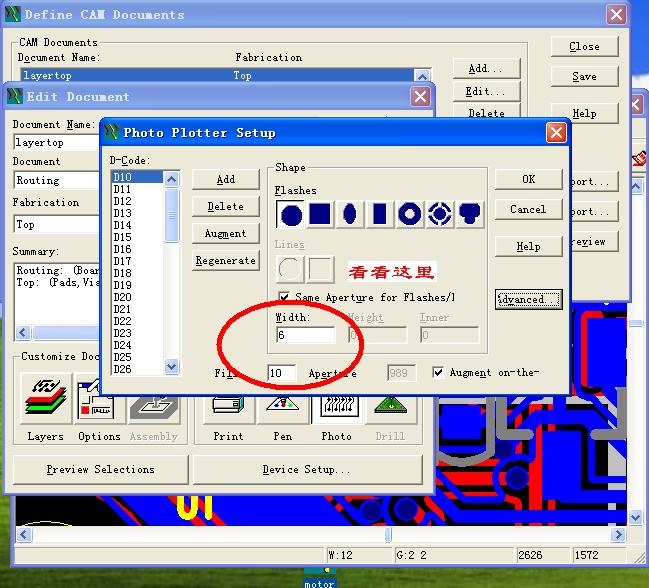Viewport: 649px width, 588px height.
Task: Click Add in Define CAM Documents
Action: coord(486,68)
